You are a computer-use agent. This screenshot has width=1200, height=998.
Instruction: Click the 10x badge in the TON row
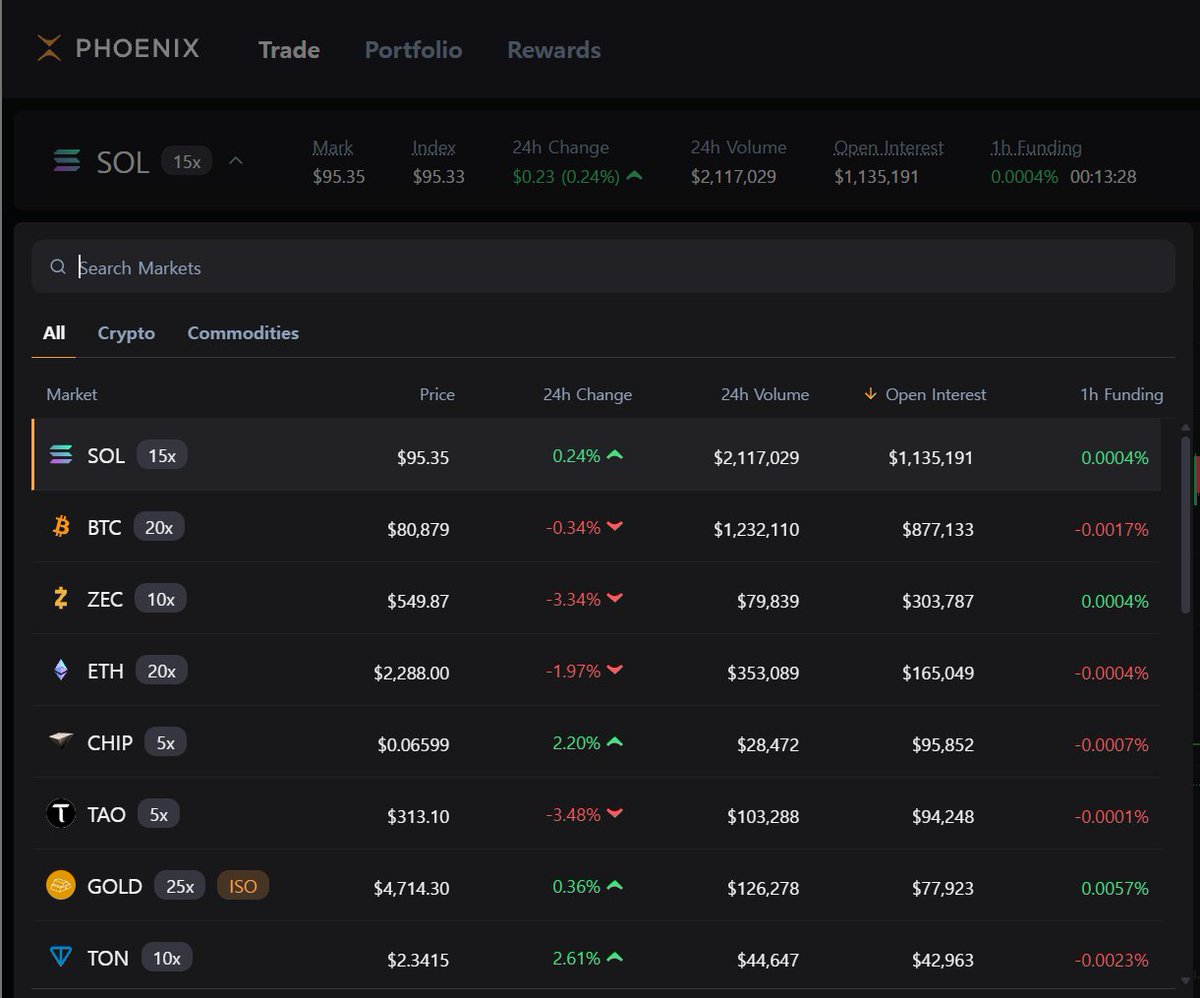tap(167, 958)
